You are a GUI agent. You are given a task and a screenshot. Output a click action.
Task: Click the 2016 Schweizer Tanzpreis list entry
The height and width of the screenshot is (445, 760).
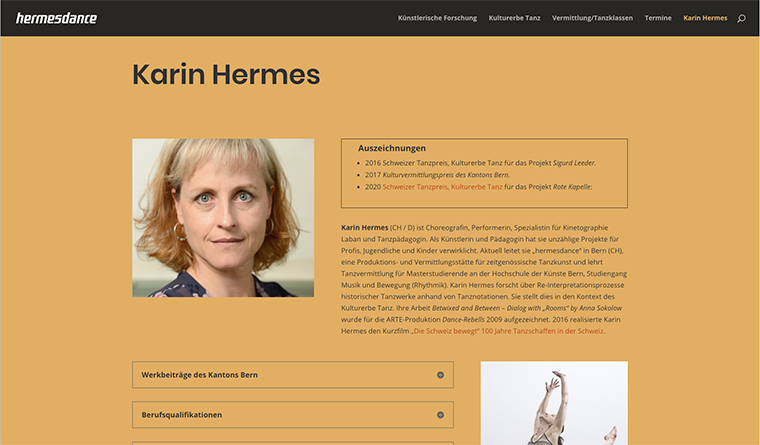pyautogui.click(x=480, y=163)
